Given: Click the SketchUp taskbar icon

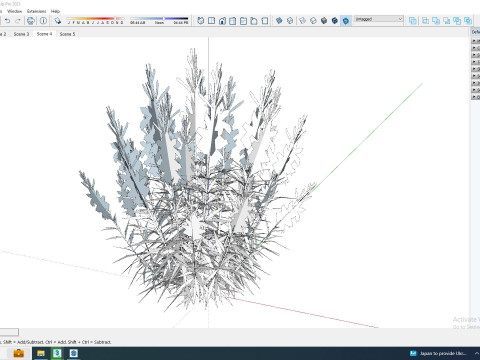Looking at the screenshot, I should pyautogui.click(x=57, y=353).
